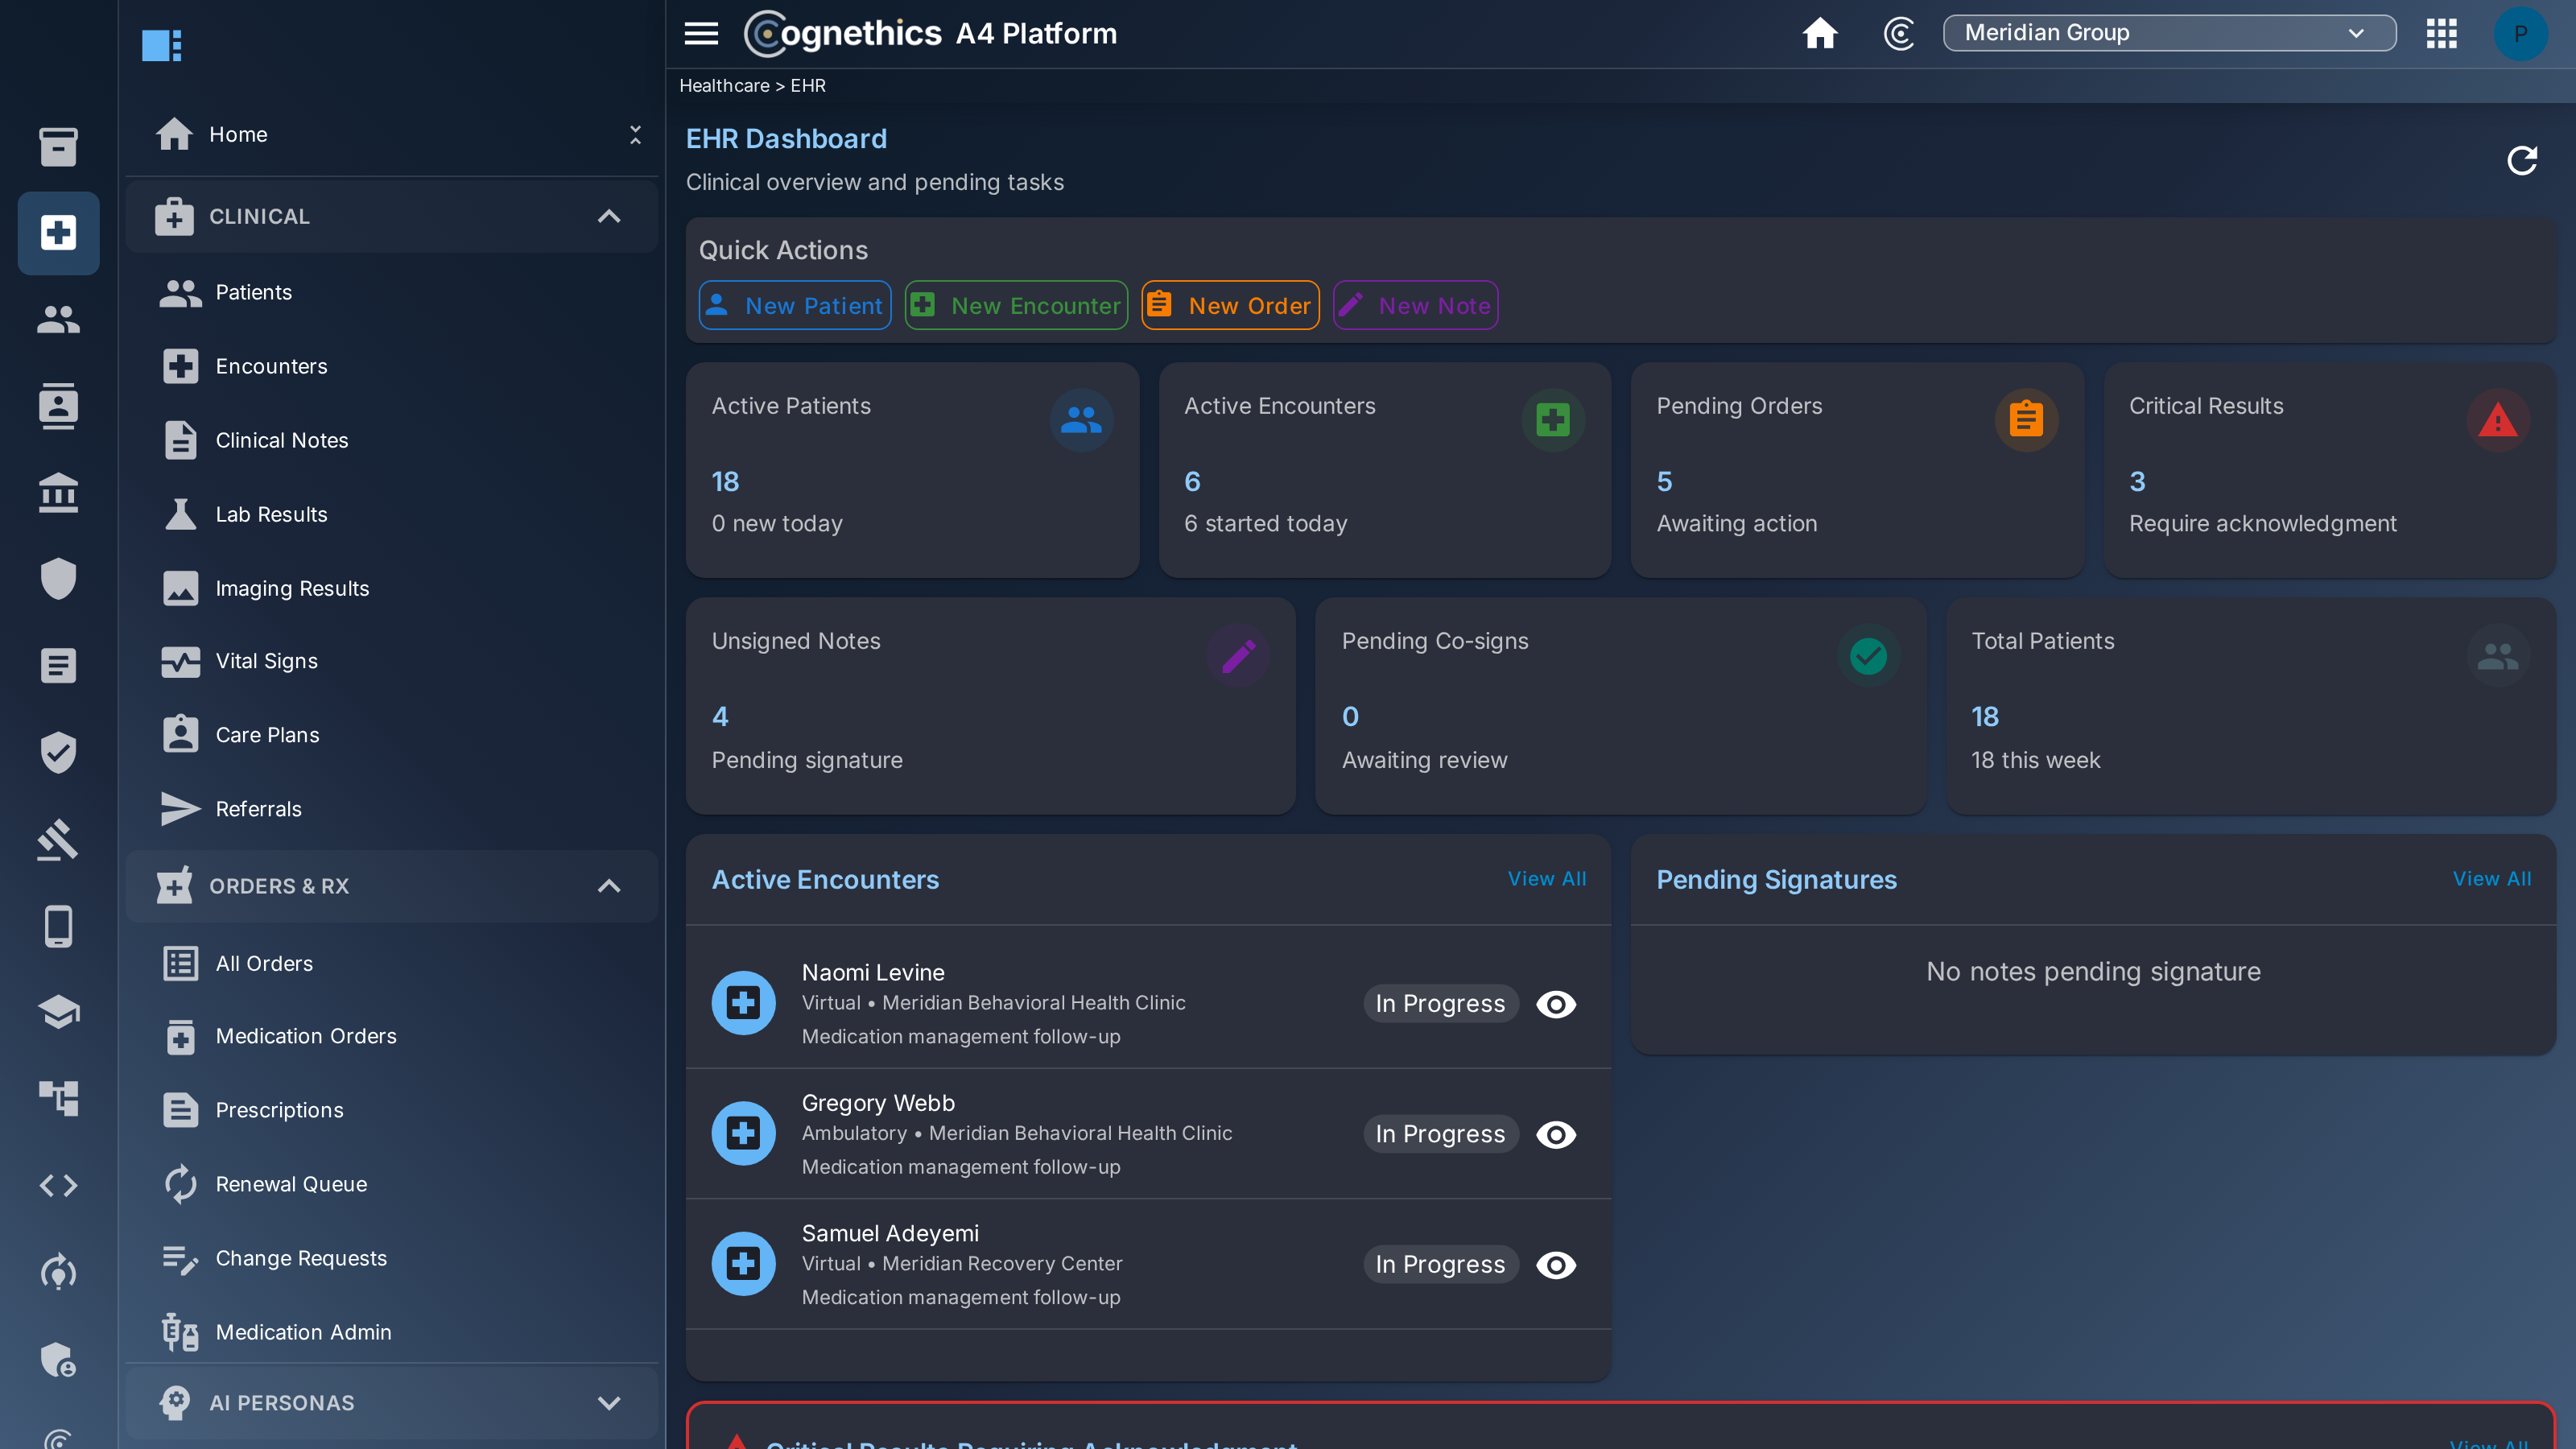Open the apps grid launcher
The height and width of the screenshot is (1449, 2576).
2441,33
